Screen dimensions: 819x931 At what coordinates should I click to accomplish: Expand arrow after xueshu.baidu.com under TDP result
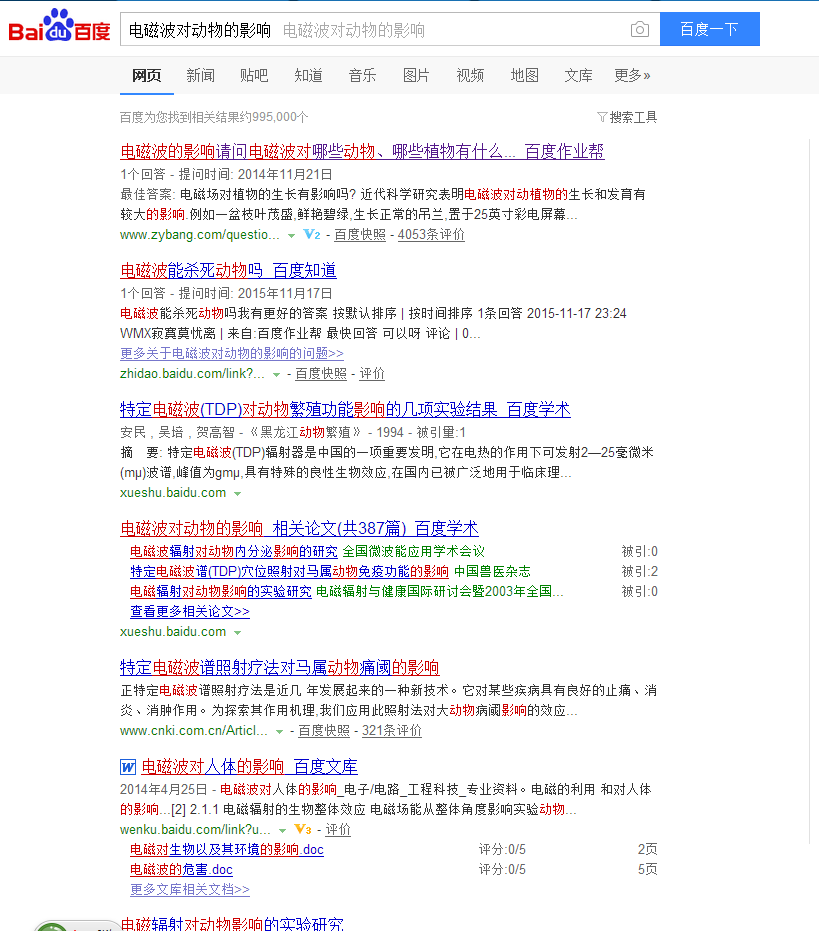(x=238, y=493)
